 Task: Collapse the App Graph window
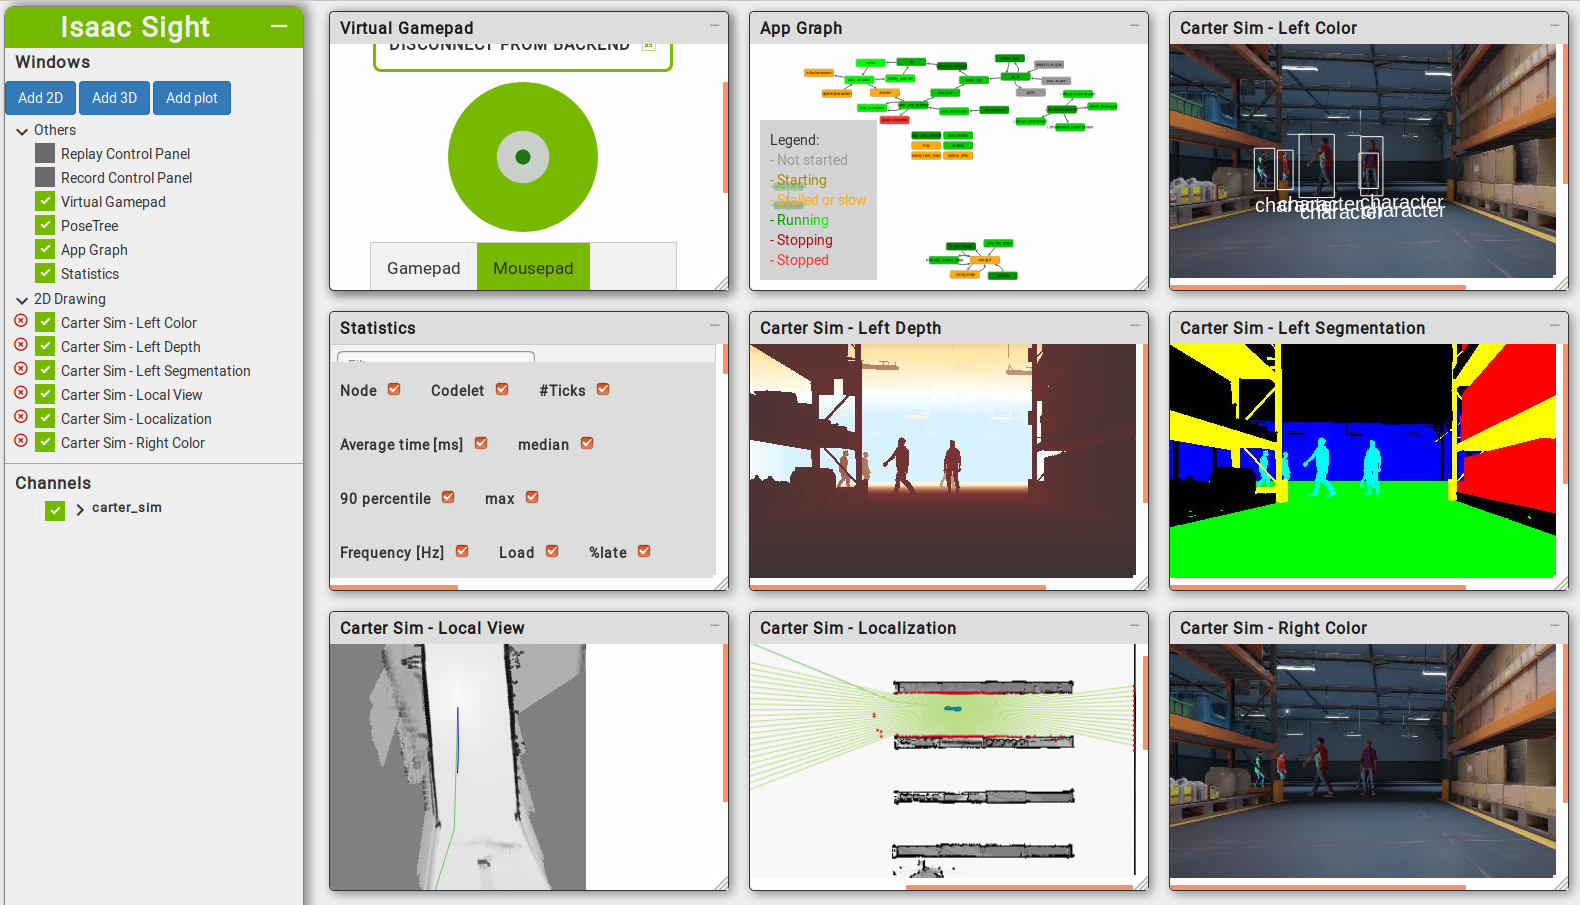coord(1134,26)
